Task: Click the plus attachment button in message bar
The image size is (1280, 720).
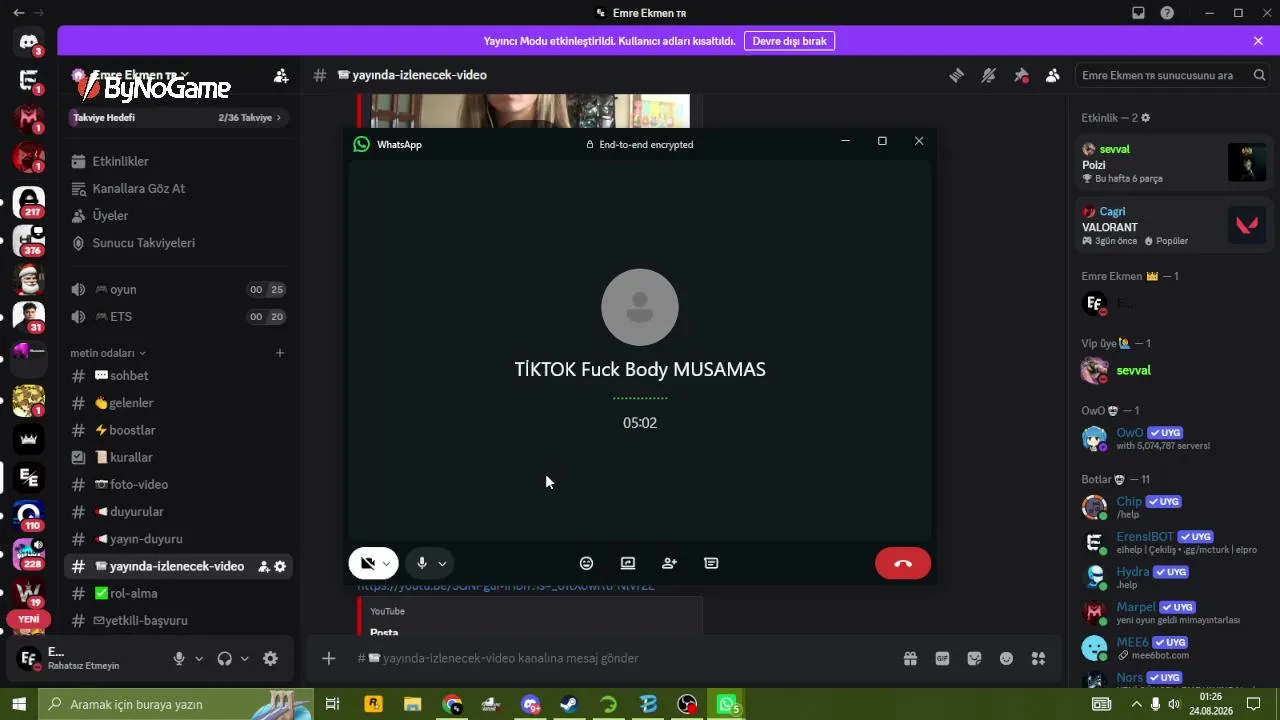Action: 328,658
